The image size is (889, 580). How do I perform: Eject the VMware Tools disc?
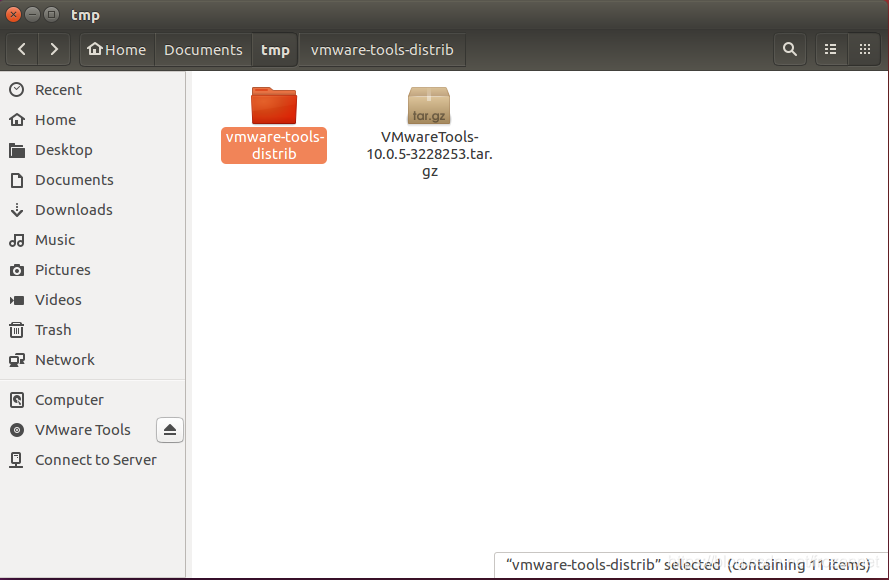170,430
